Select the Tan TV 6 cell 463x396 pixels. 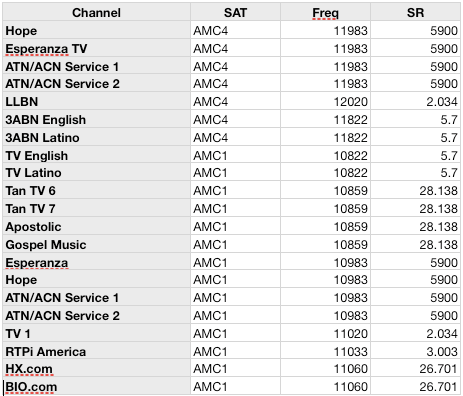pos(96,191)
